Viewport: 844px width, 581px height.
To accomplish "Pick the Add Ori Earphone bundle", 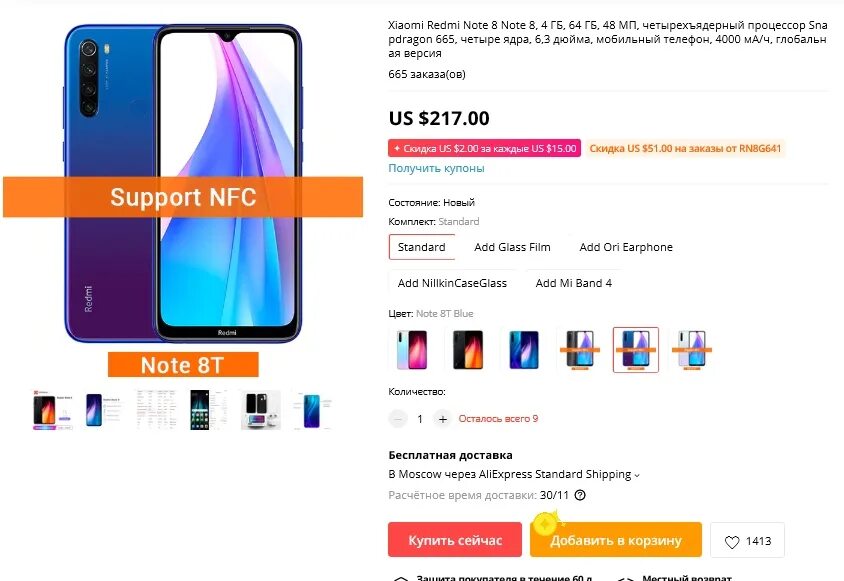I will (625, 247).
